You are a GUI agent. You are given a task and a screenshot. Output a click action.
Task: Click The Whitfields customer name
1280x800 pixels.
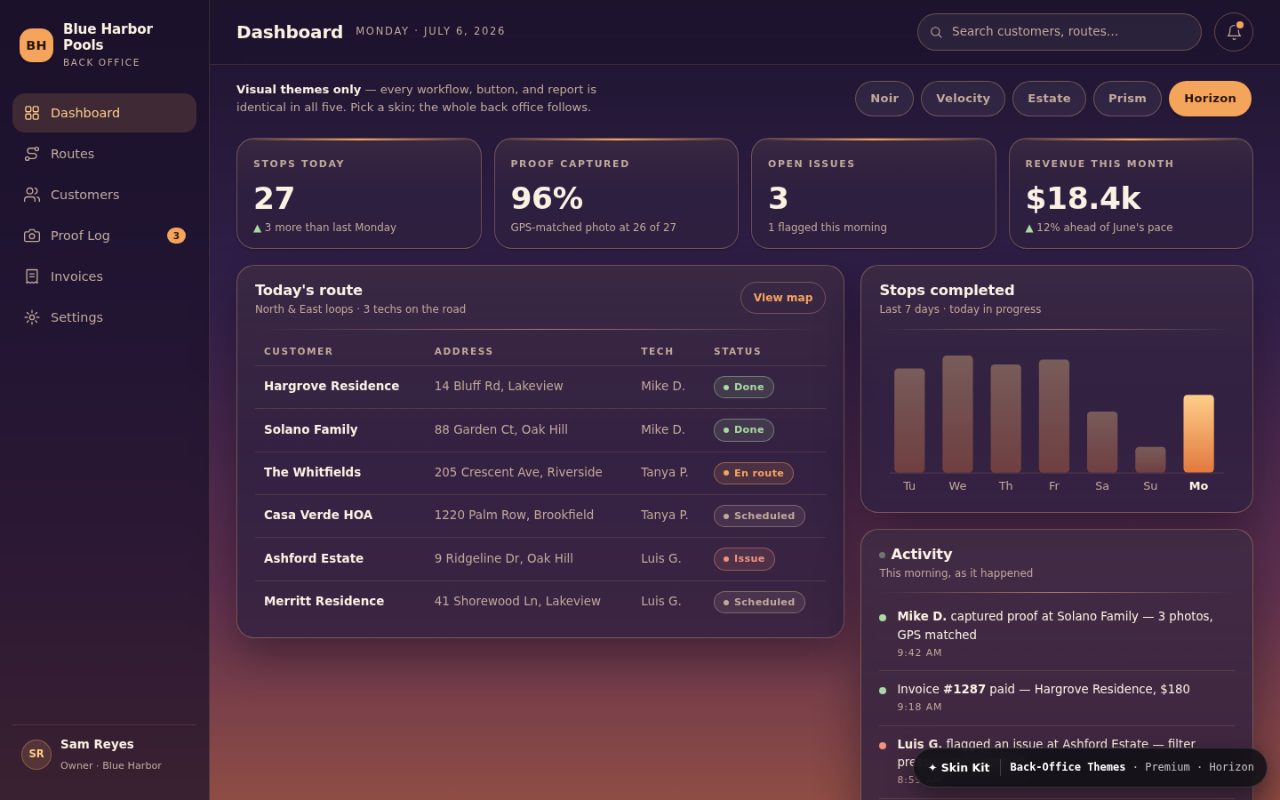[x=312, y=473]
